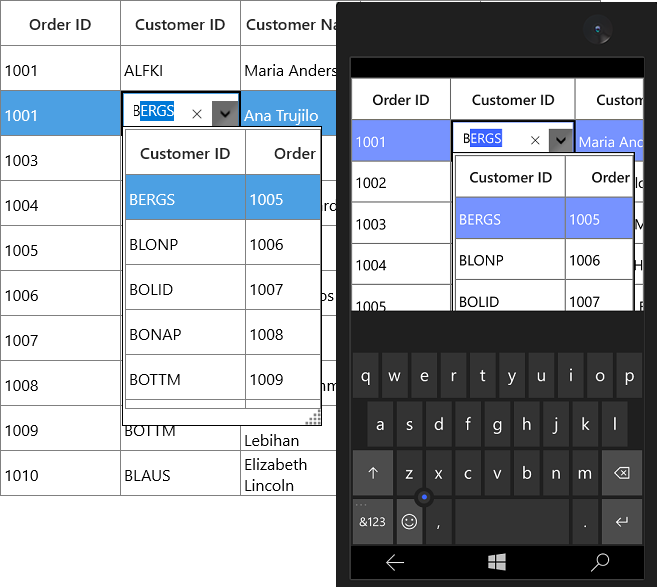Click Order ID 1003 cell in desktop grid

point(60,158)
